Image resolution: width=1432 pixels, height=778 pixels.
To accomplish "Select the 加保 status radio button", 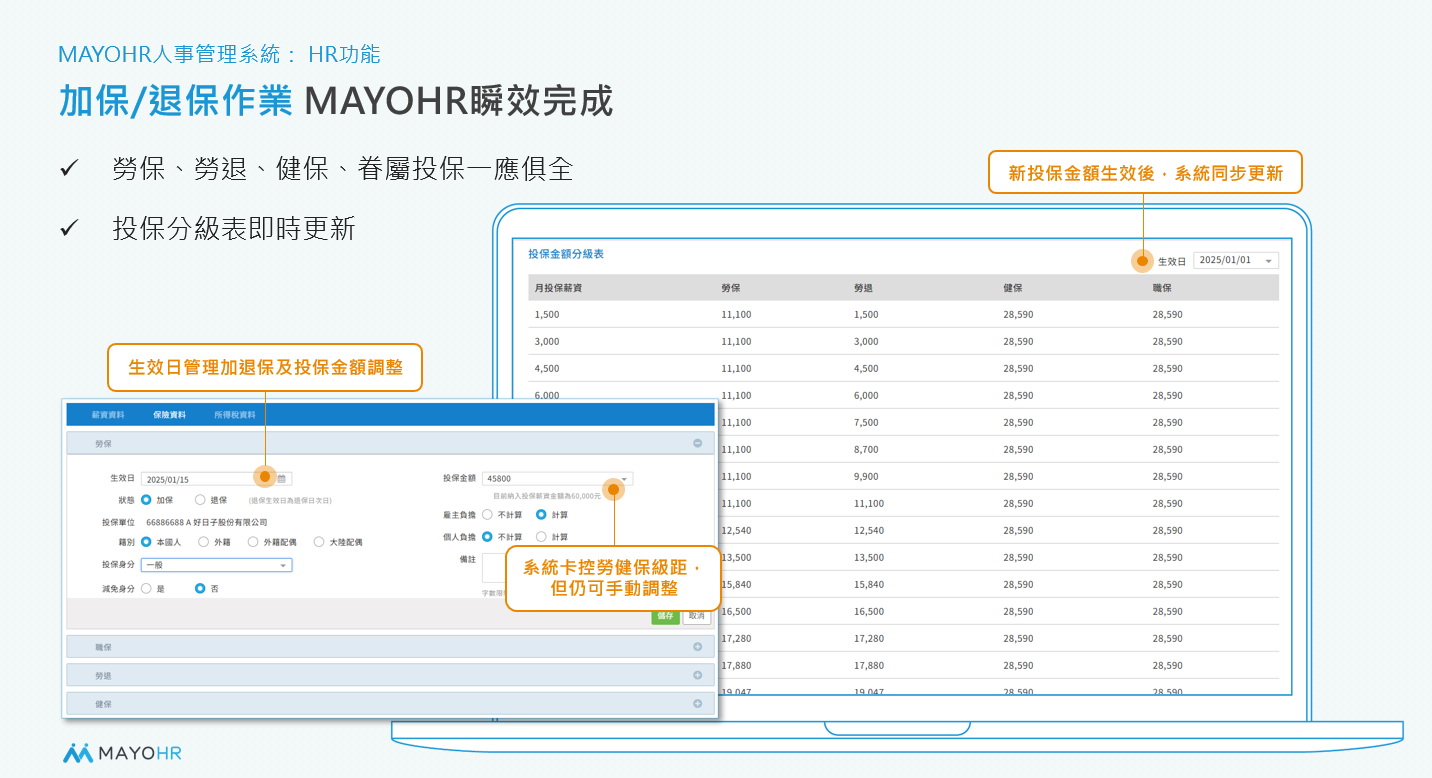I will [146, 499].
